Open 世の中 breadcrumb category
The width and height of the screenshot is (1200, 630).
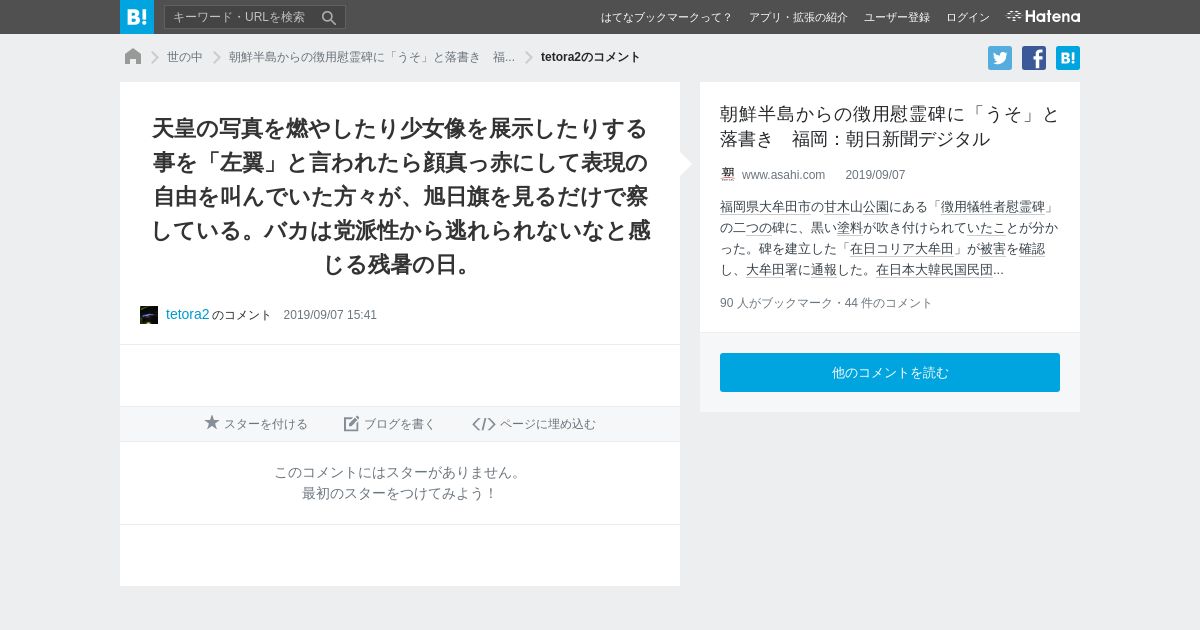coord(185,57)
